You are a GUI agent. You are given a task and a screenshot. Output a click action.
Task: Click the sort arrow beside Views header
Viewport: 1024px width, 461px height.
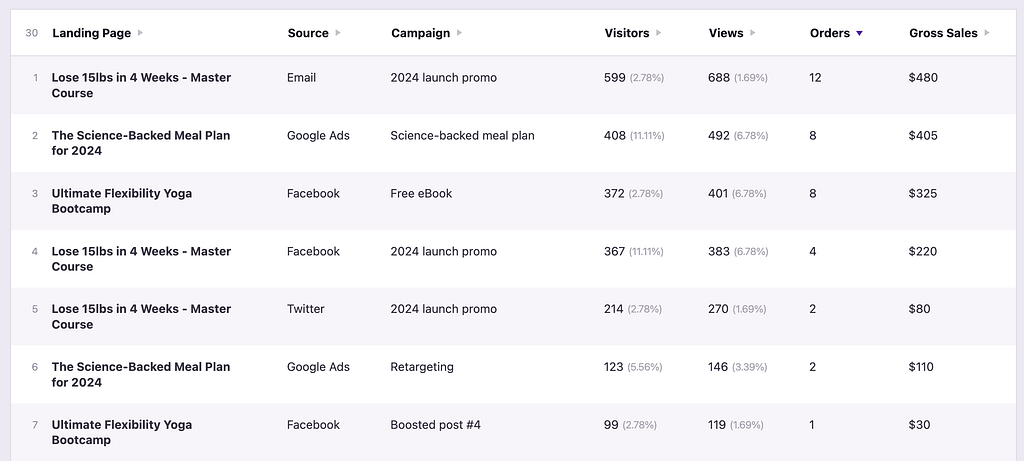(x=753, y=33)
